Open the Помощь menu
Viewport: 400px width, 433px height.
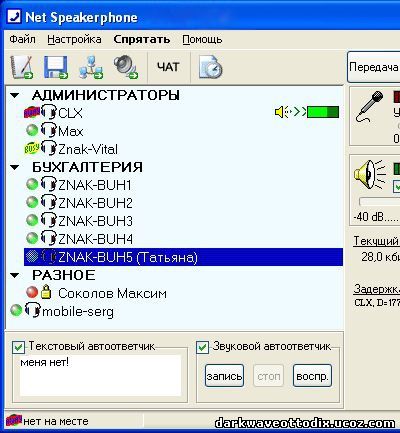(x=202, y=39)
